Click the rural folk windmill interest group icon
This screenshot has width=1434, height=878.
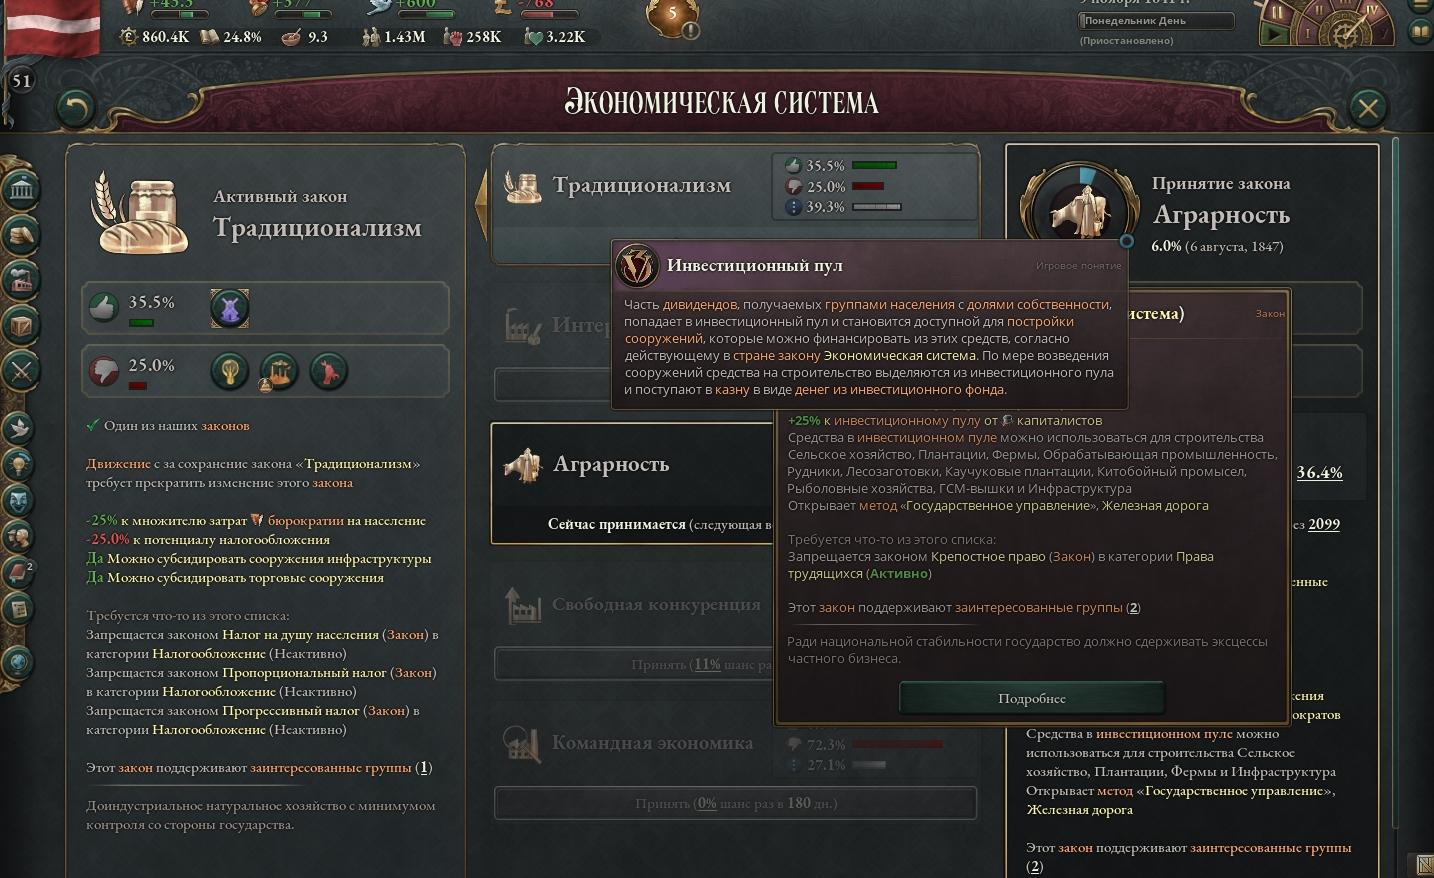click(230, 308)
